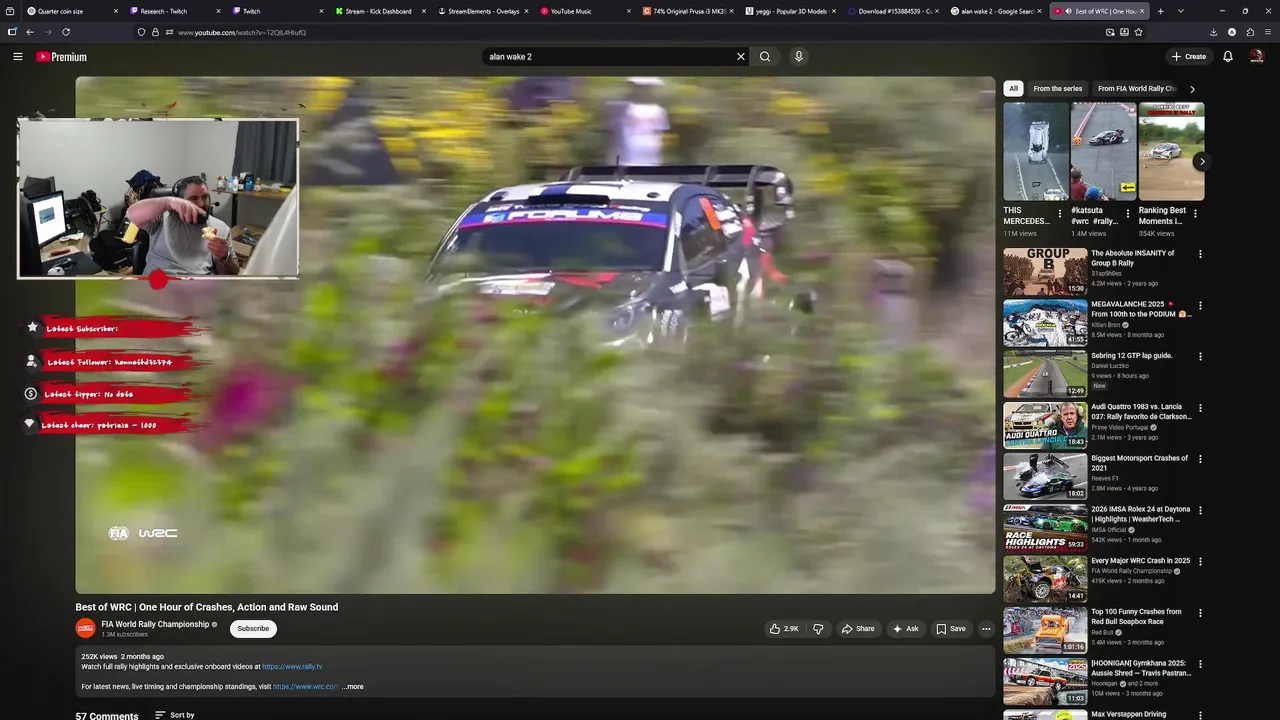Open FIA World Rally Championship channel avatar
Image resolution: width=1280 pixels, height=720 pixels.
(86, 628)
